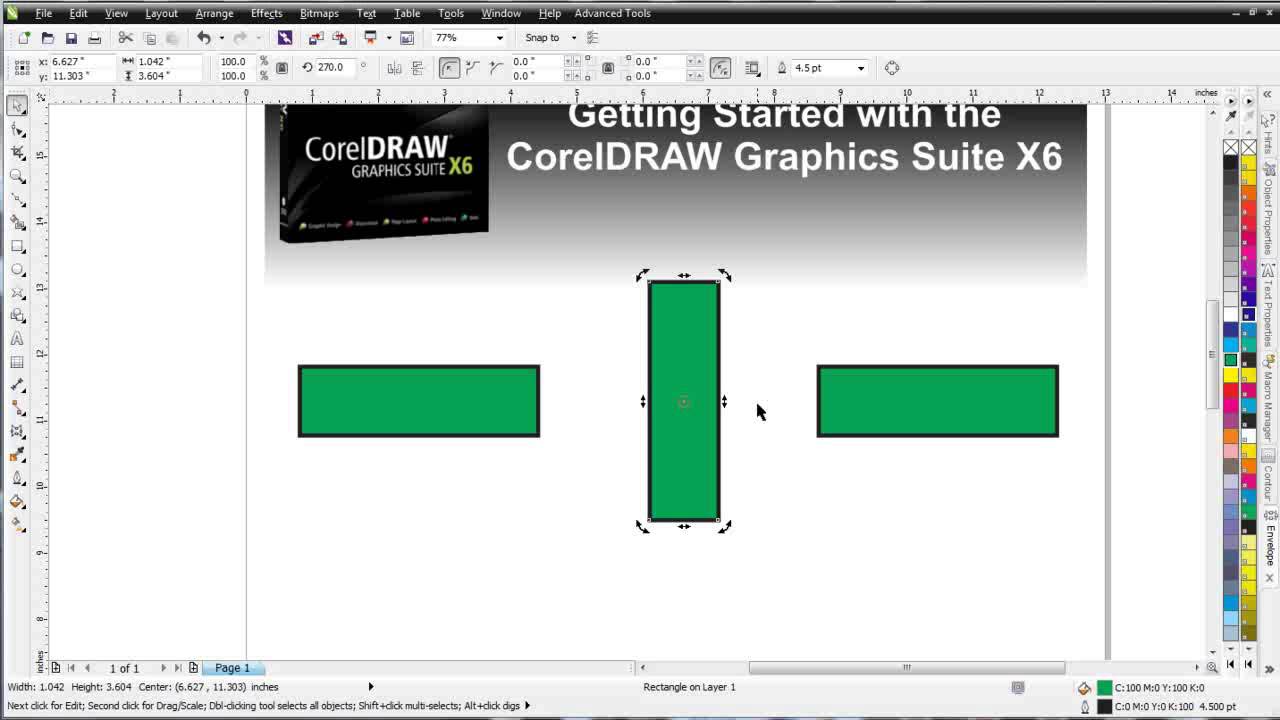Screen dimensions: 1280x720
Task: Expand the hint text arrow in status bar
Action: click(x=527, y=706)
